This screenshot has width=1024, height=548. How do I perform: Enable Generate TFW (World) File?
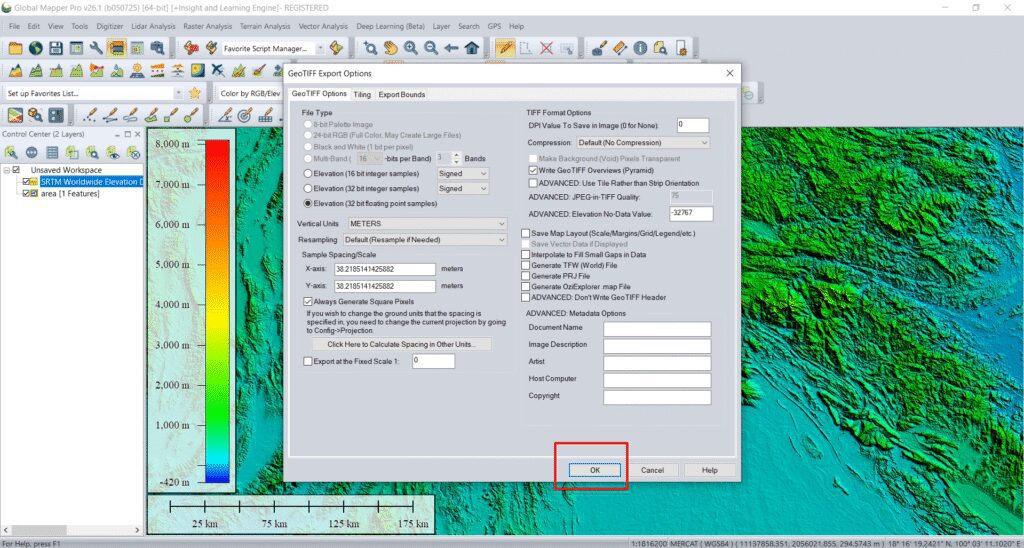[525, 266]
